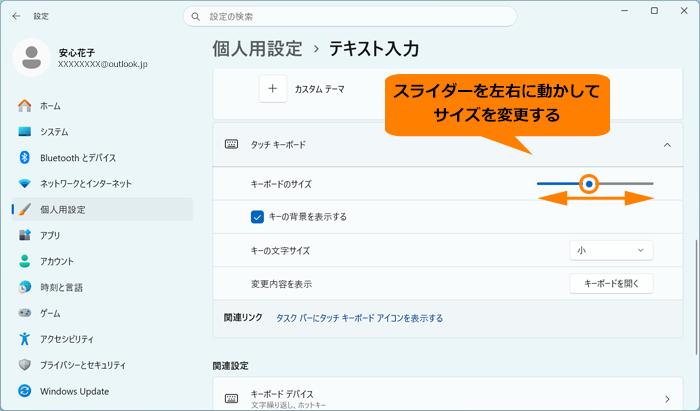Open キーボード デバイス chevron arrow
The image size is (700, 411).
coord(667,399)
